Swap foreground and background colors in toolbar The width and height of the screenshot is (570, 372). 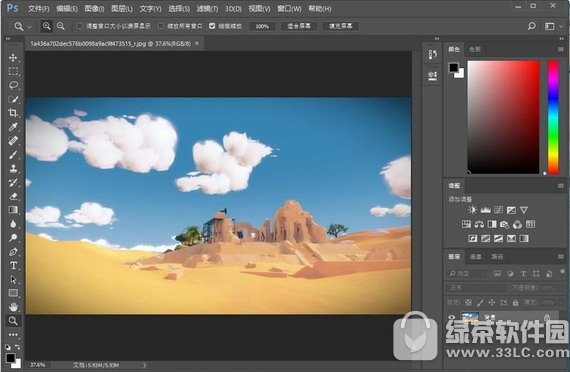pyautogui.click(x=17, y=347)
